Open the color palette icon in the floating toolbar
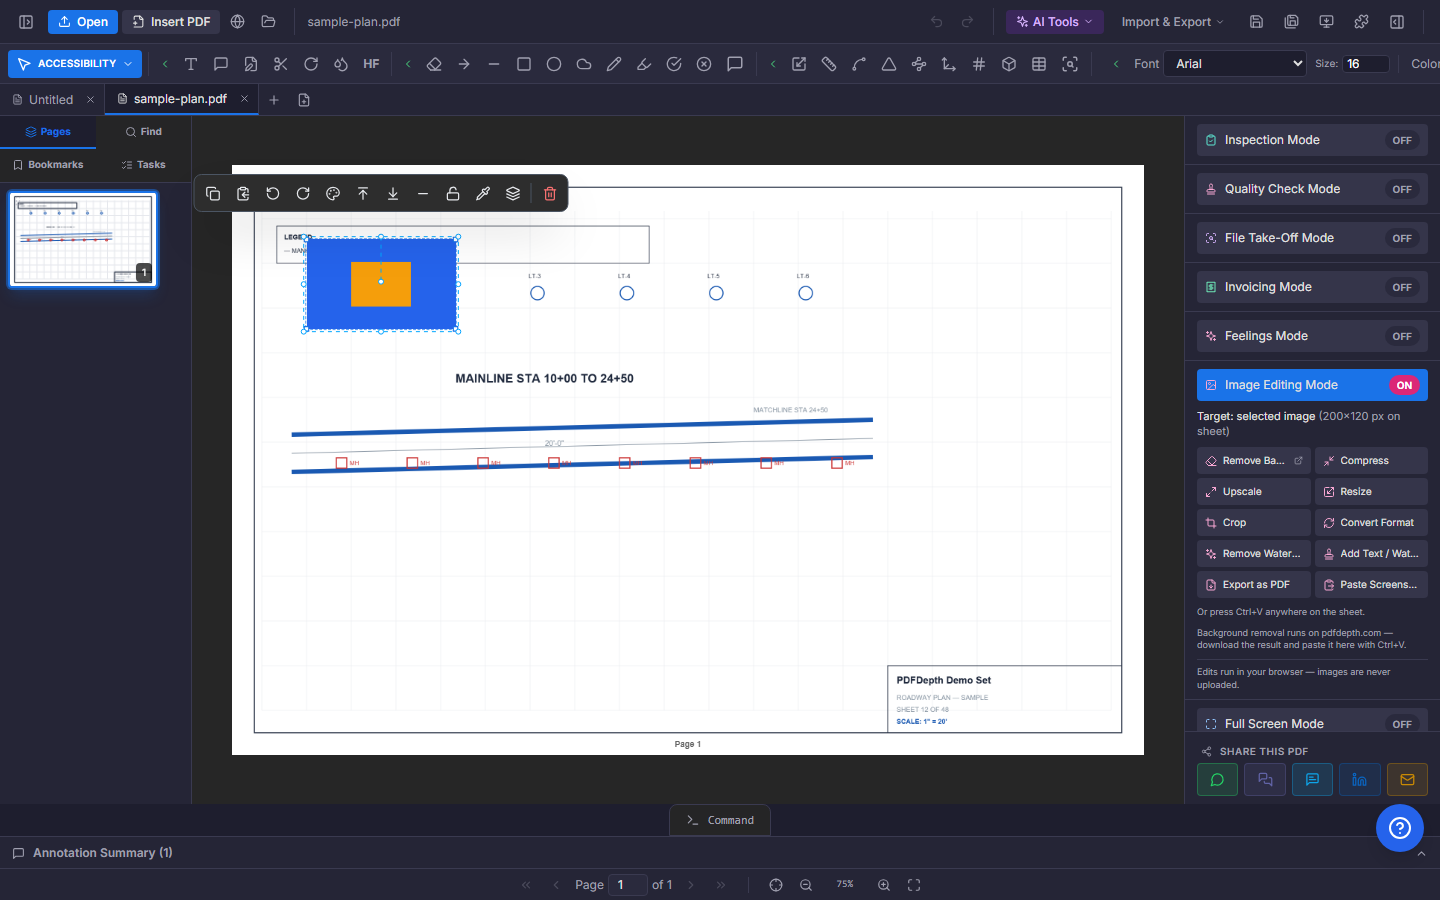The height and width of the screenshot is (900, 1440). (x=333, y=194)
